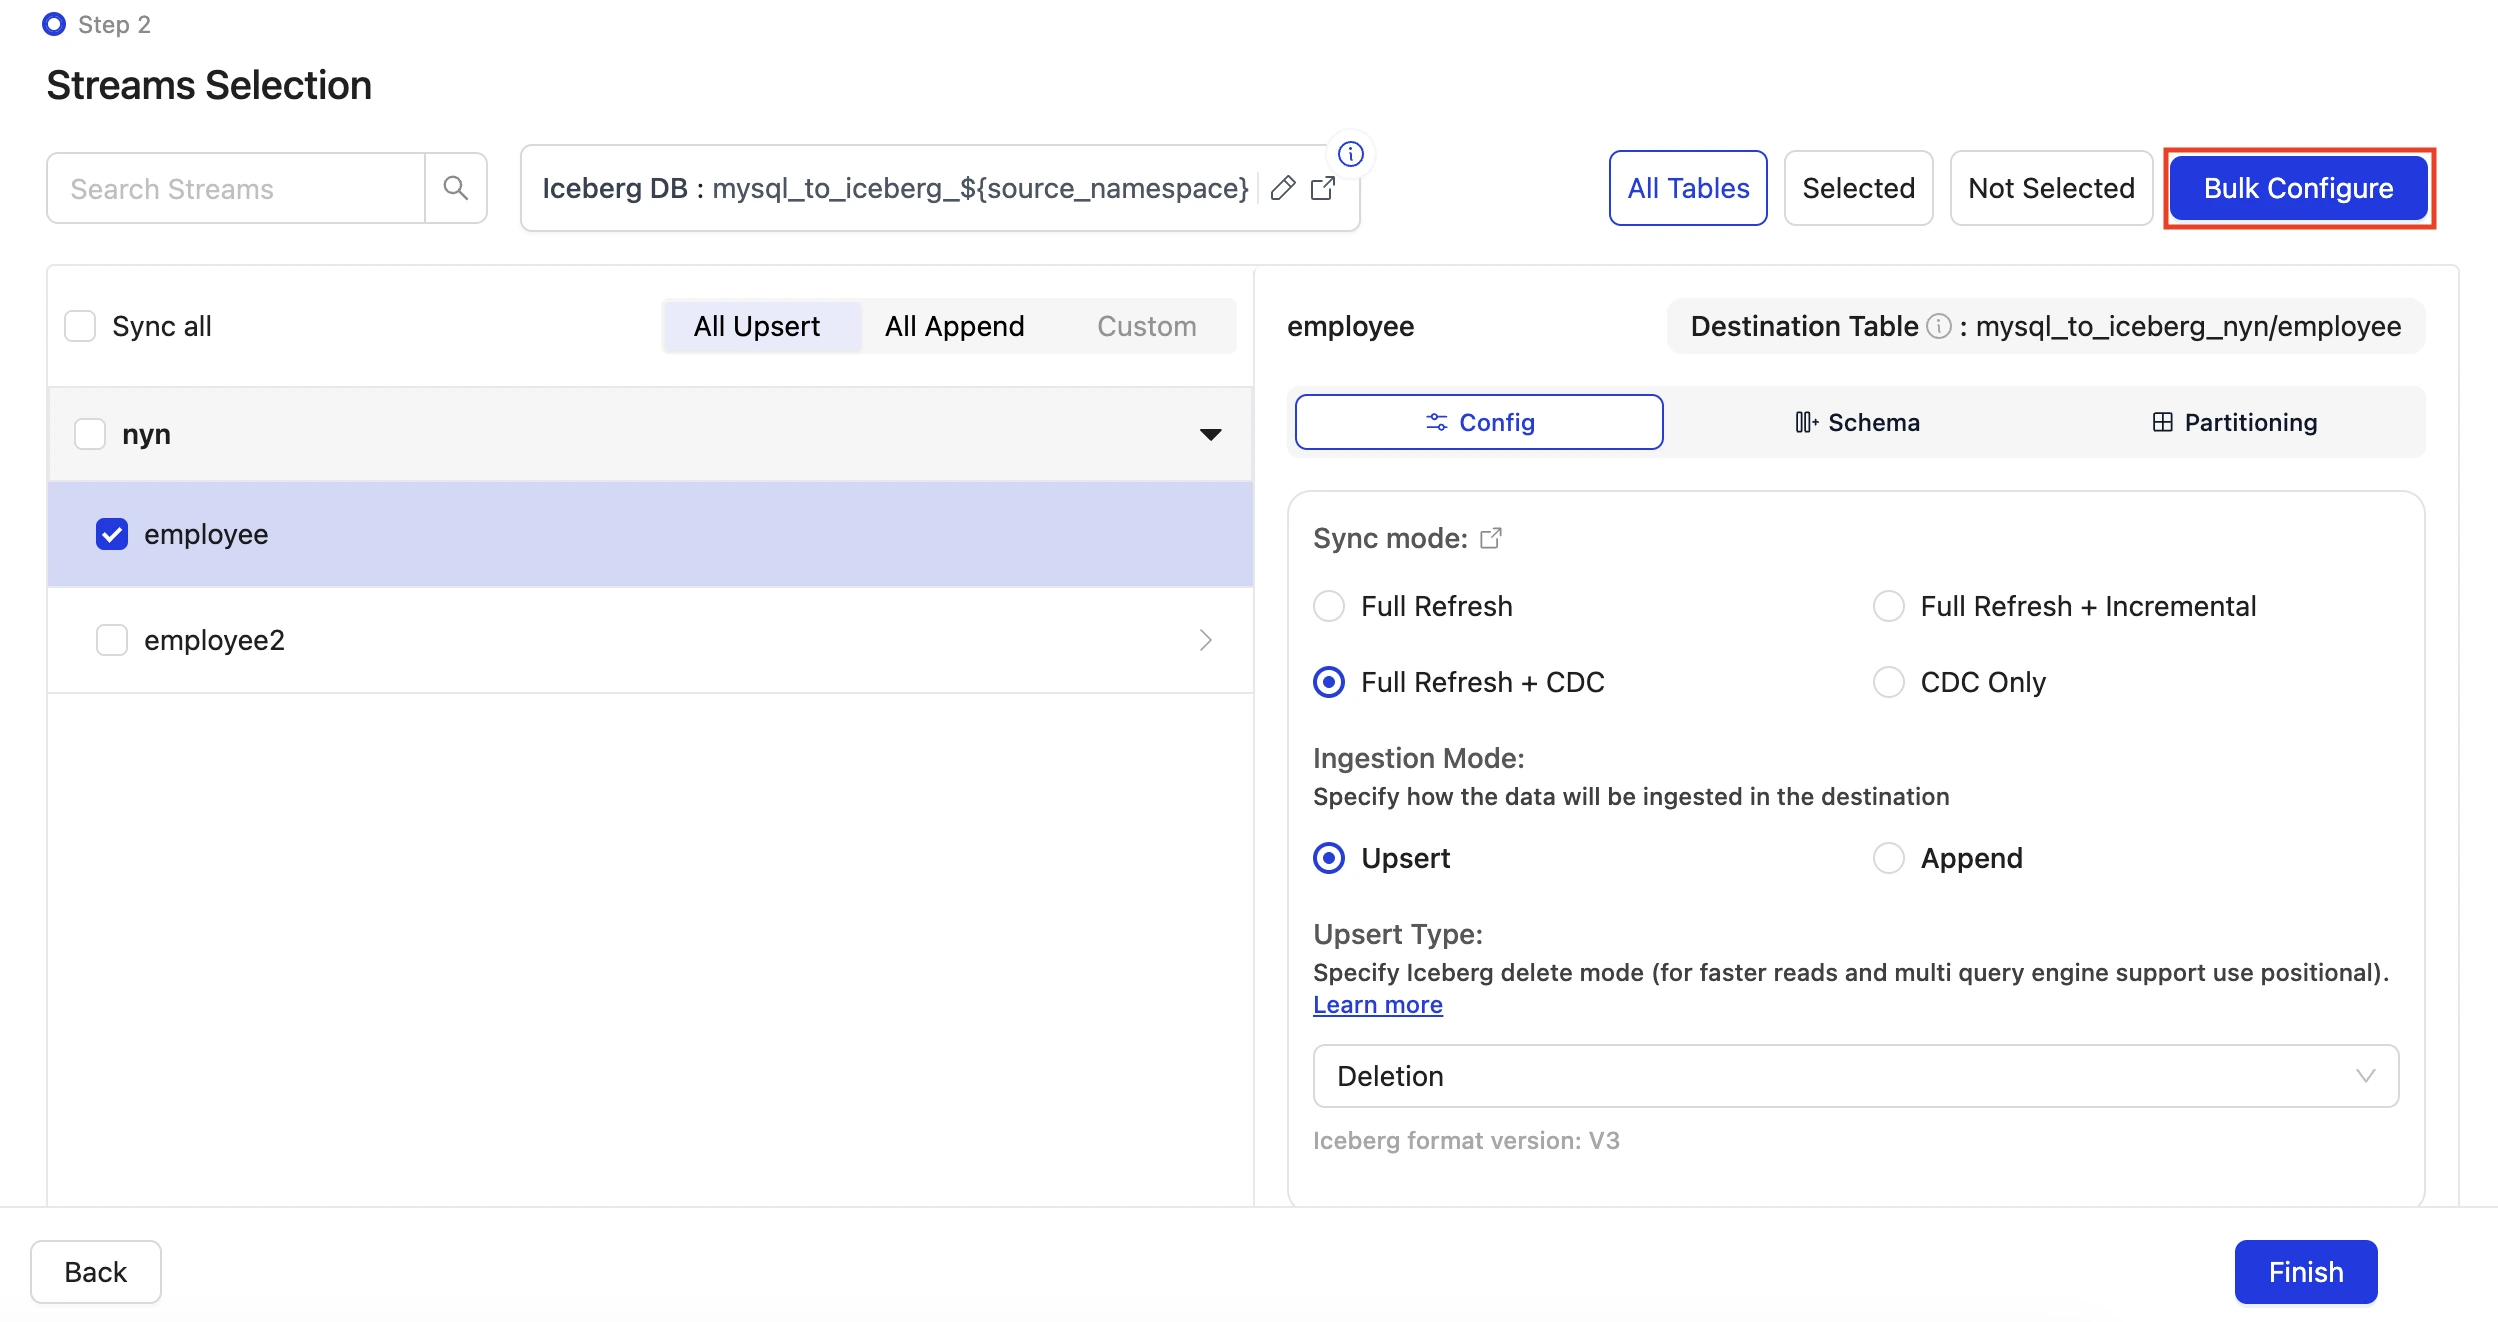2498x1322 pixels.
Task: Select Full Refresh sync mode
Action: pyautogui.click(x=1329, y=606)
